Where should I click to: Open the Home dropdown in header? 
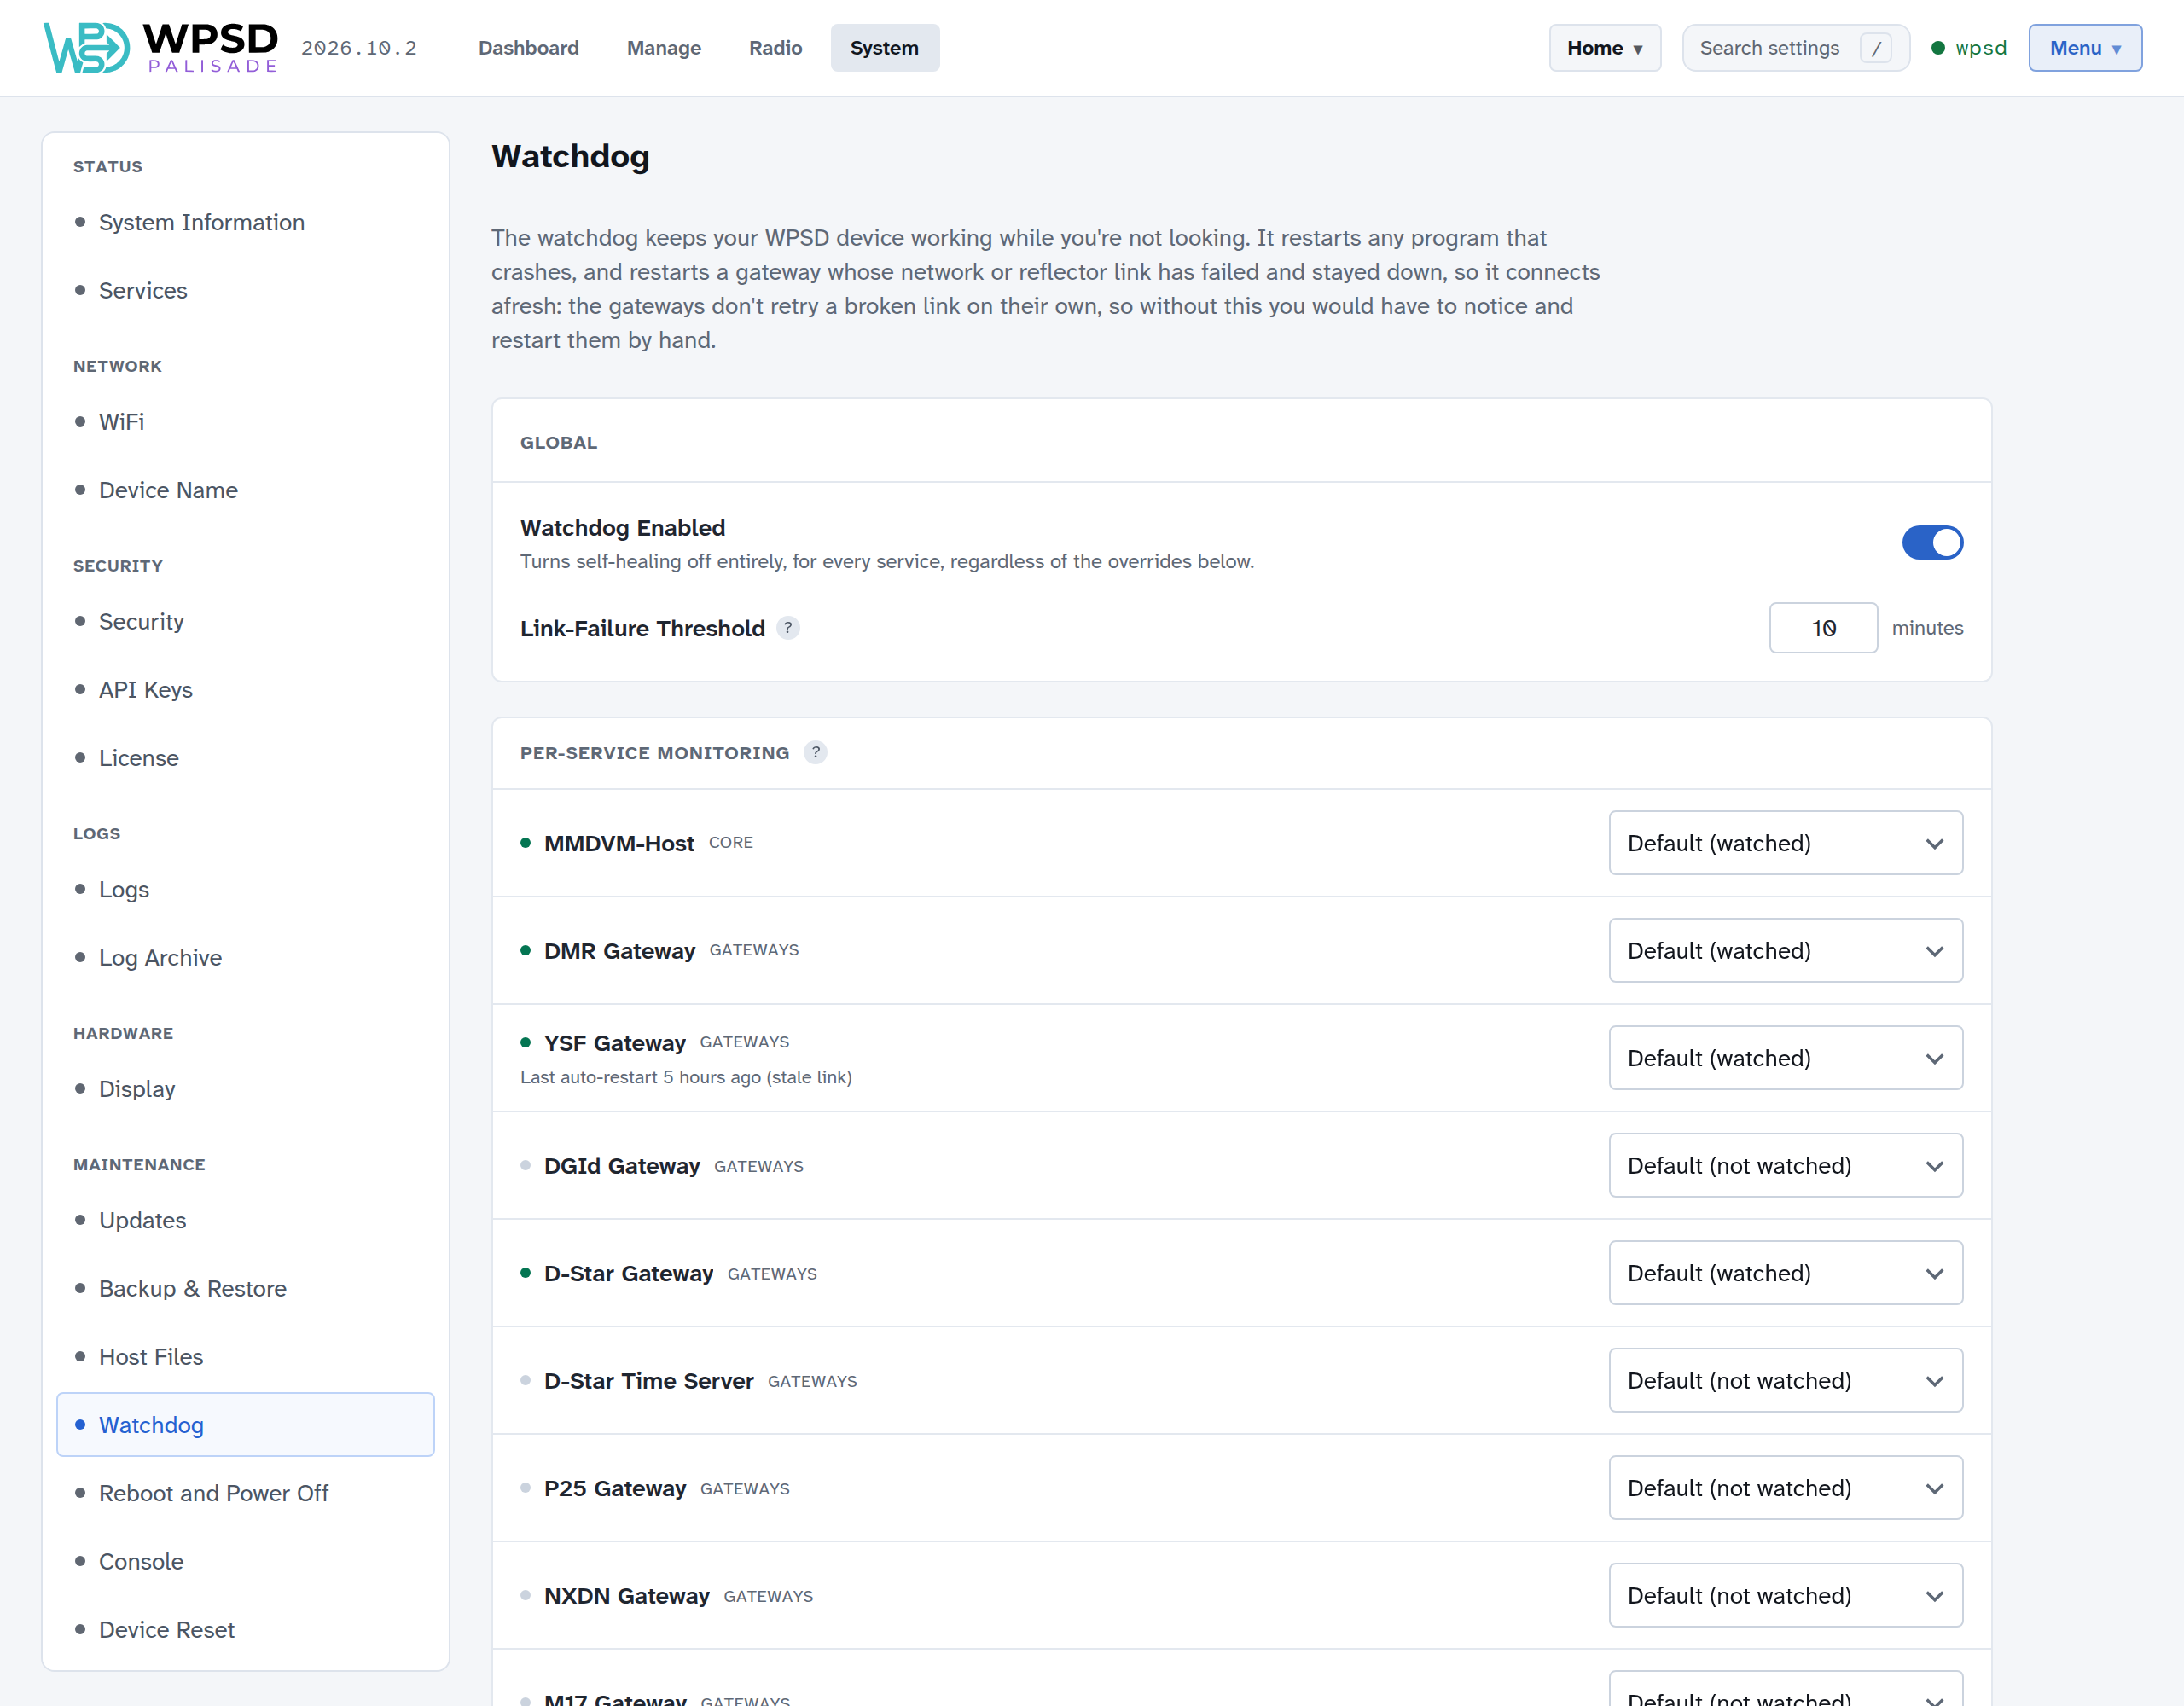click(1605, 48)
